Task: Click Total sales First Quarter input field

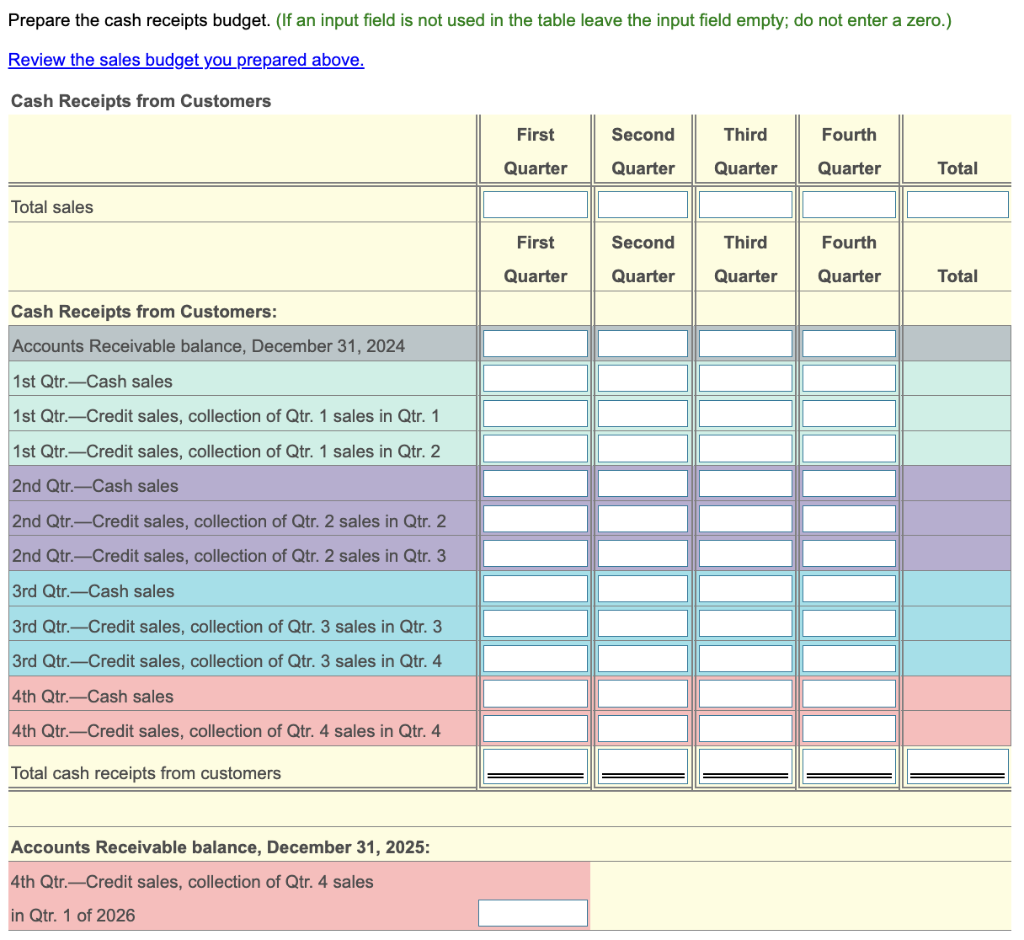Action: point(535,204)
